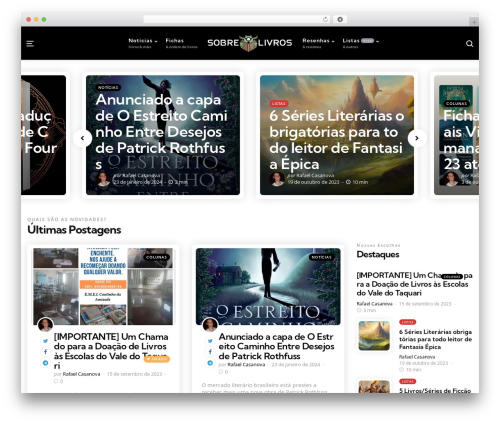Open comments count on Doação de Livros post
This screenshot has height=423, width=500.
(x=58, y=381)
